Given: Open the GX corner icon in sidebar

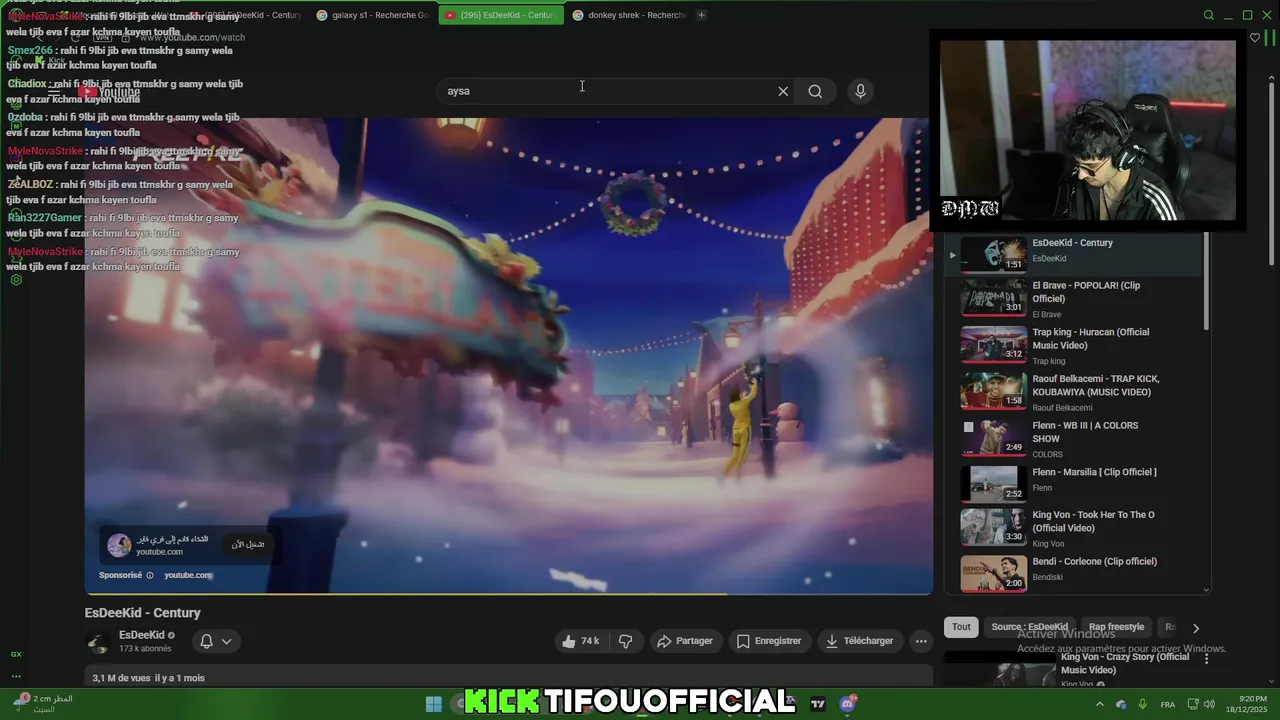Looking at the screenshot, I should click(x=16, y=654).
